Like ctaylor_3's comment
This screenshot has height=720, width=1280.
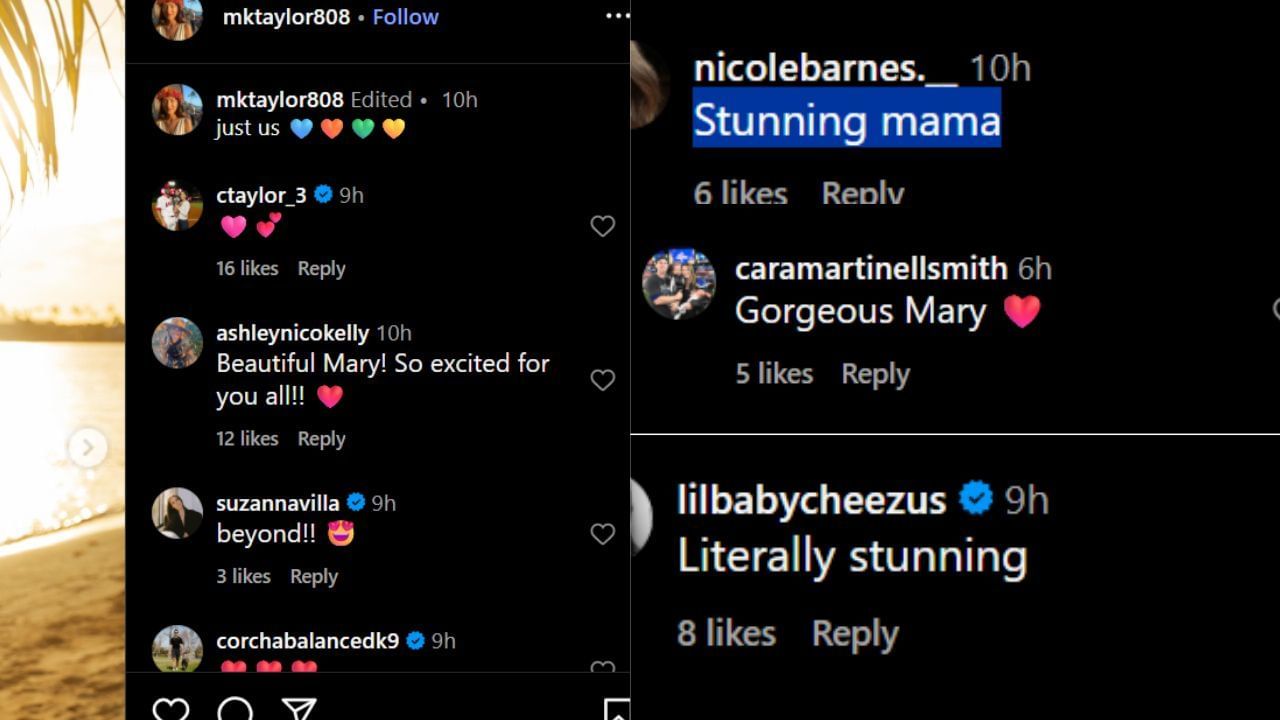pos(602,226)
